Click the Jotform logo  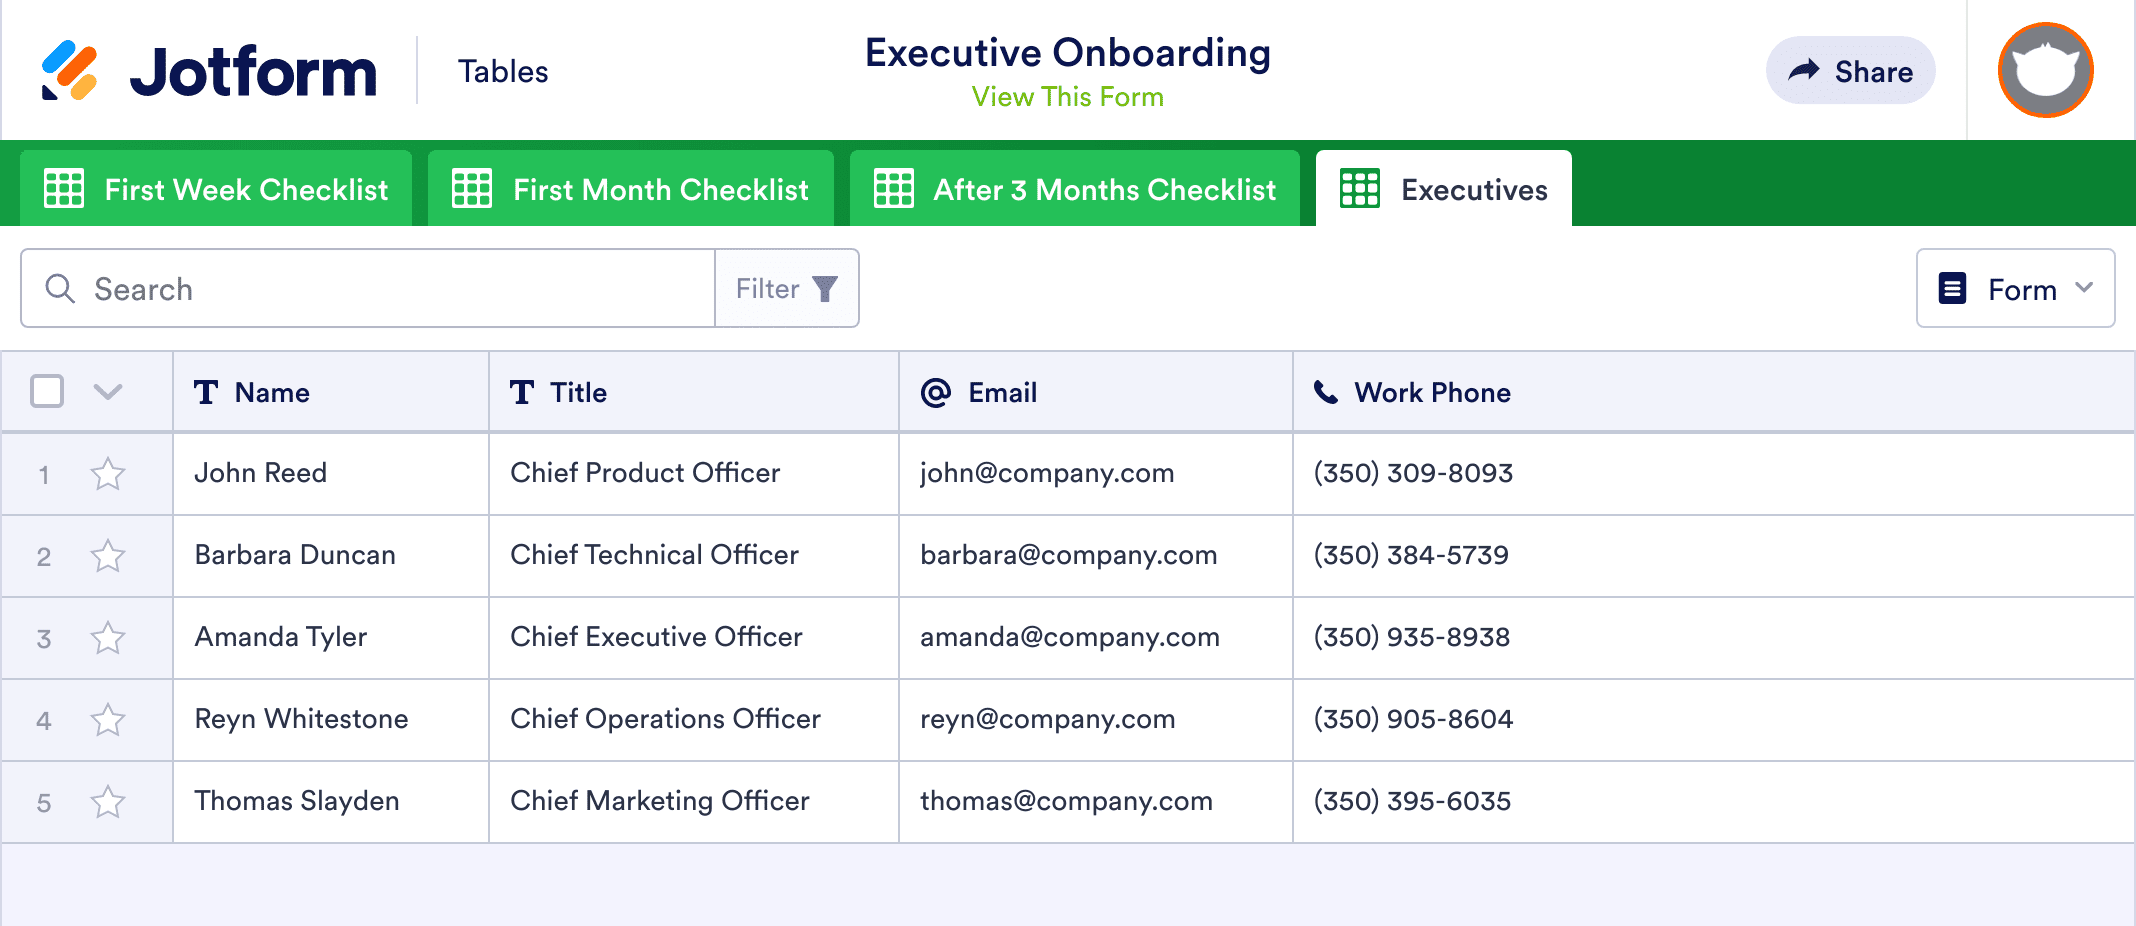(211, 69)
